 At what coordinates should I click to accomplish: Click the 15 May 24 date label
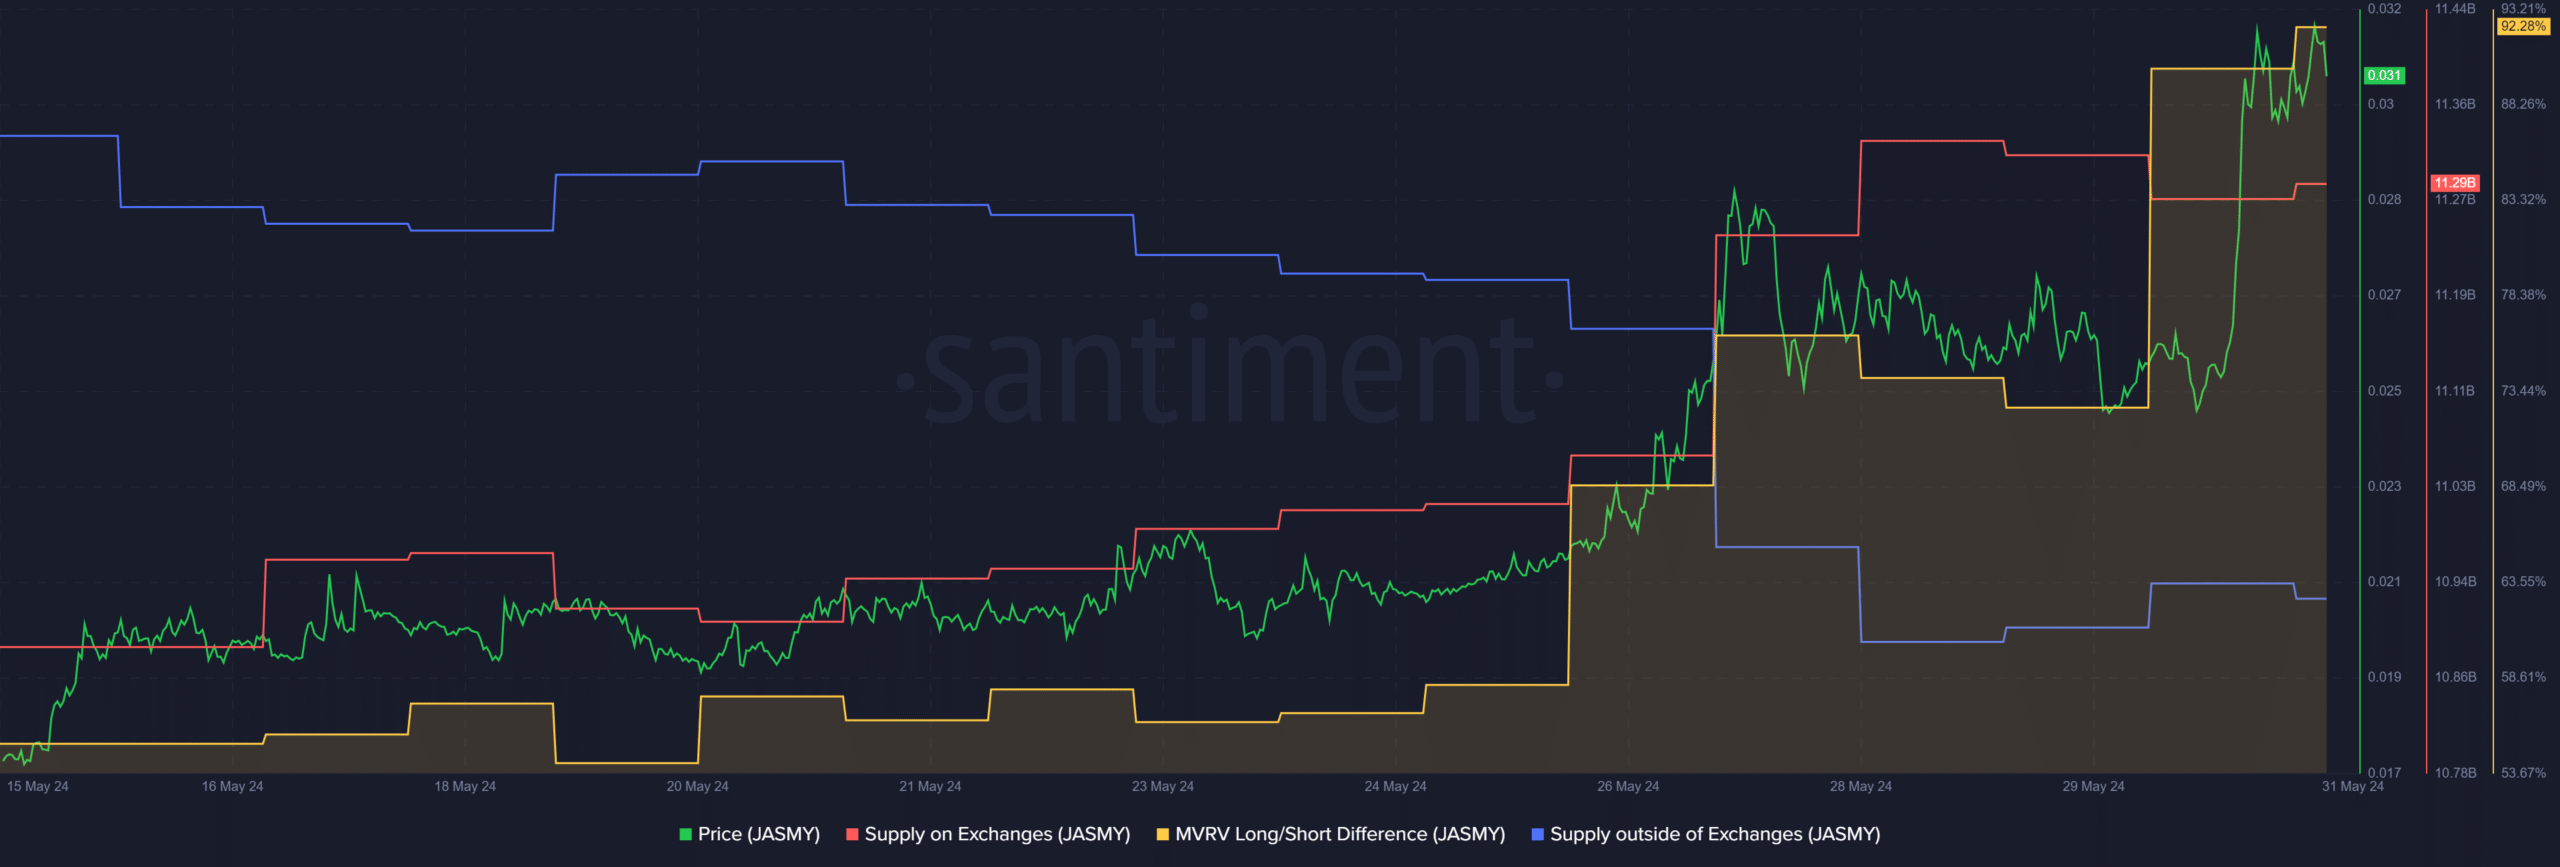point(38,786)
